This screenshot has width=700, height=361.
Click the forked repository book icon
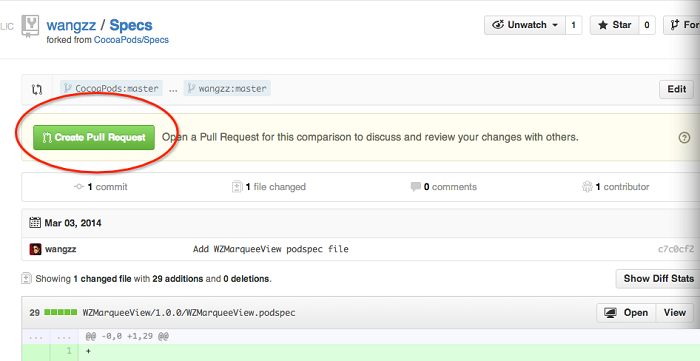pos(30,26)
